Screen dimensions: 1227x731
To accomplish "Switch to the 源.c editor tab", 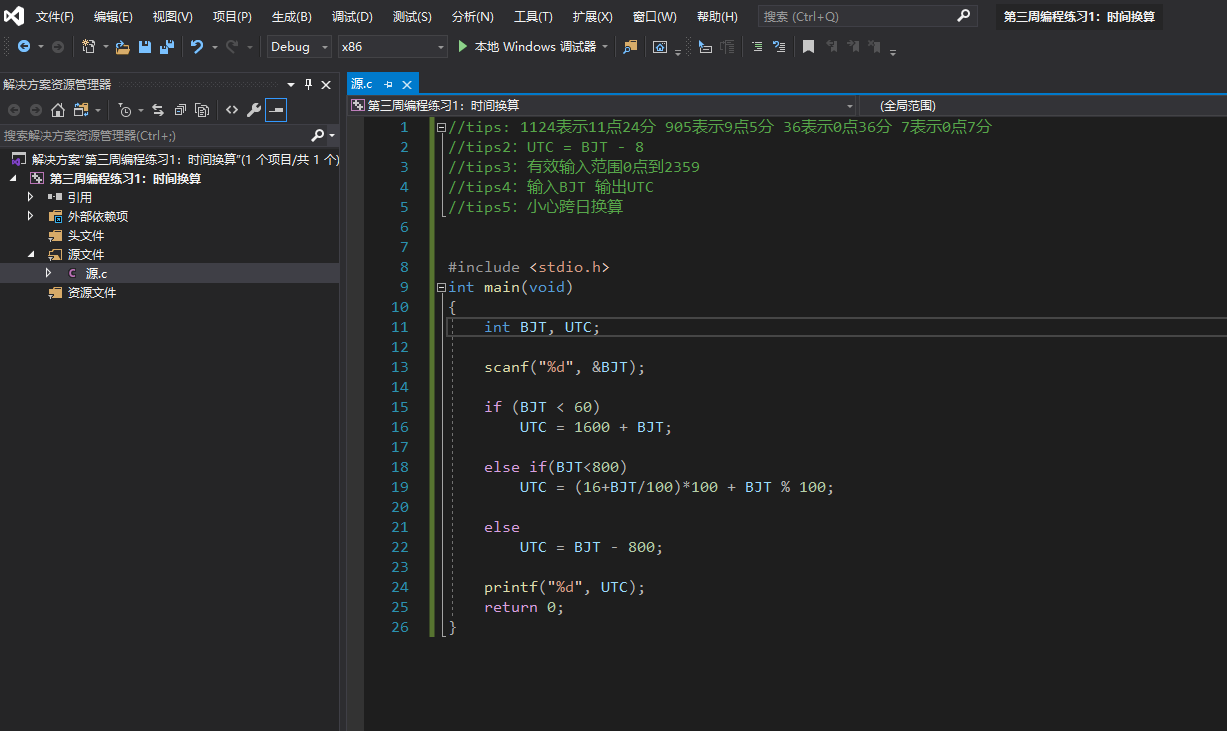I will (x=362, y=84).
